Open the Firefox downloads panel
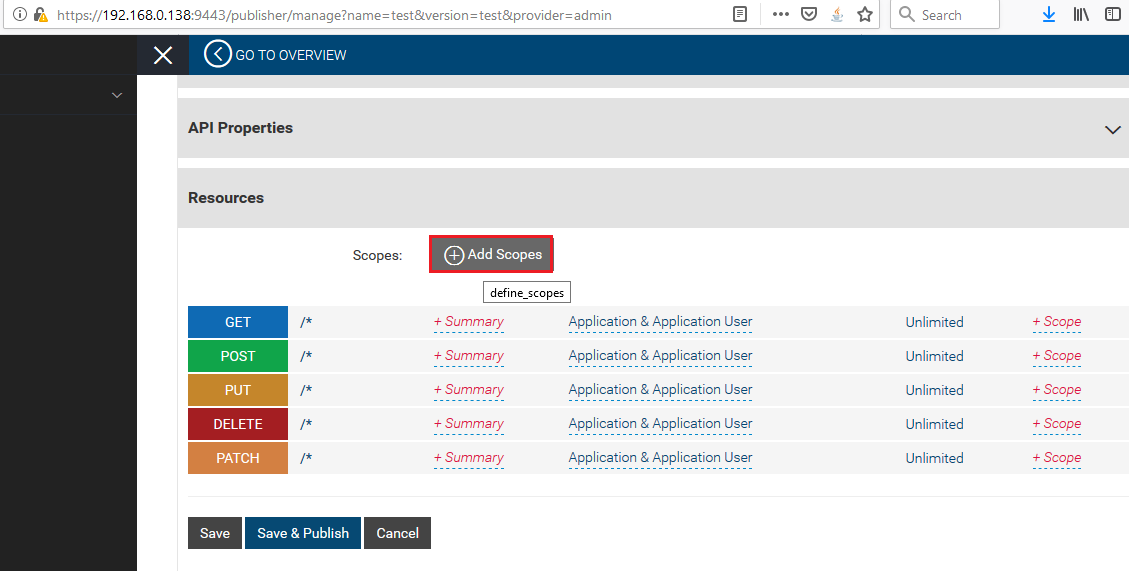This screenshot has width=1129, height=571. [1049, 15]
